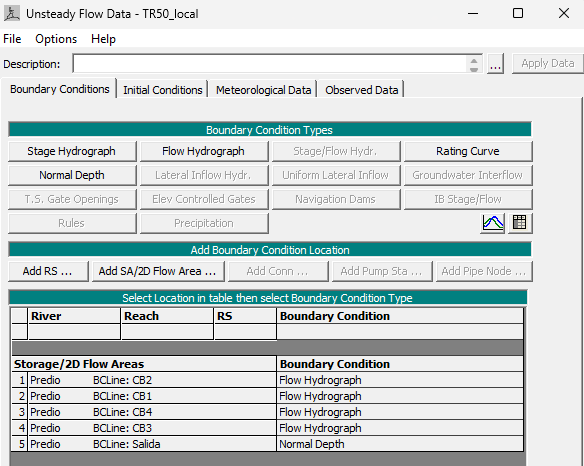
Task: Click the Add Pump Sta ... button
Action: click(382, 271)
